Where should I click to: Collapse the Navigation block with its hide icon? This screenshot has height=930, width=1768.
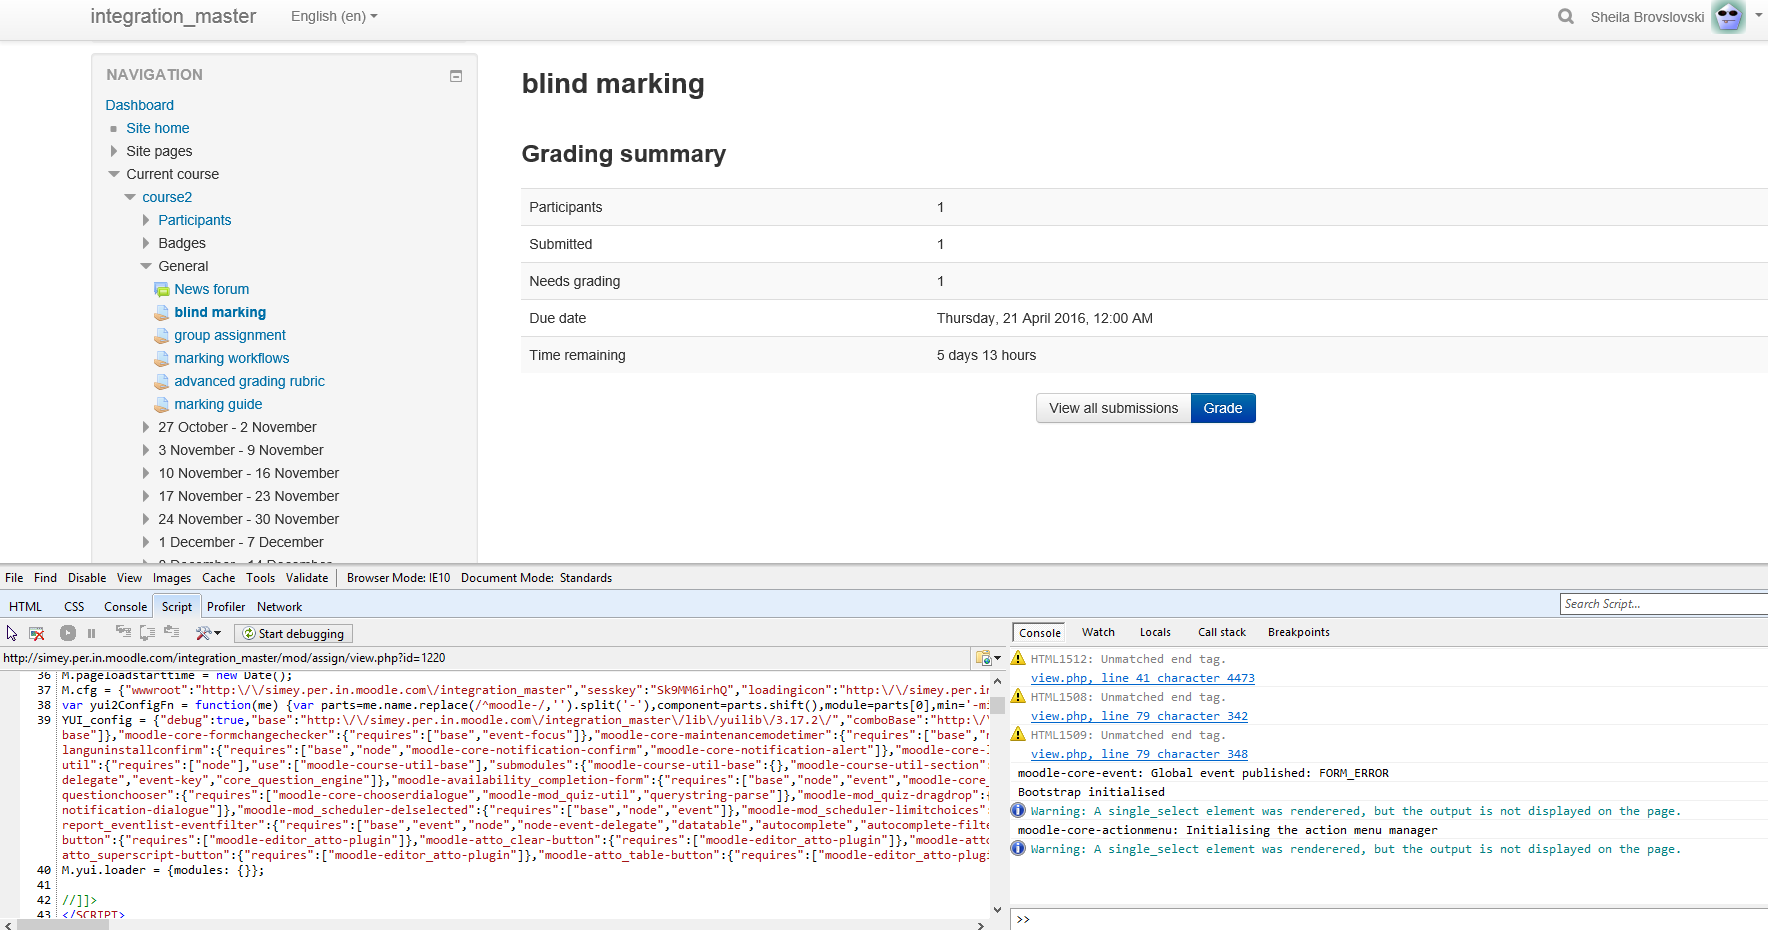tap(456, 76)
